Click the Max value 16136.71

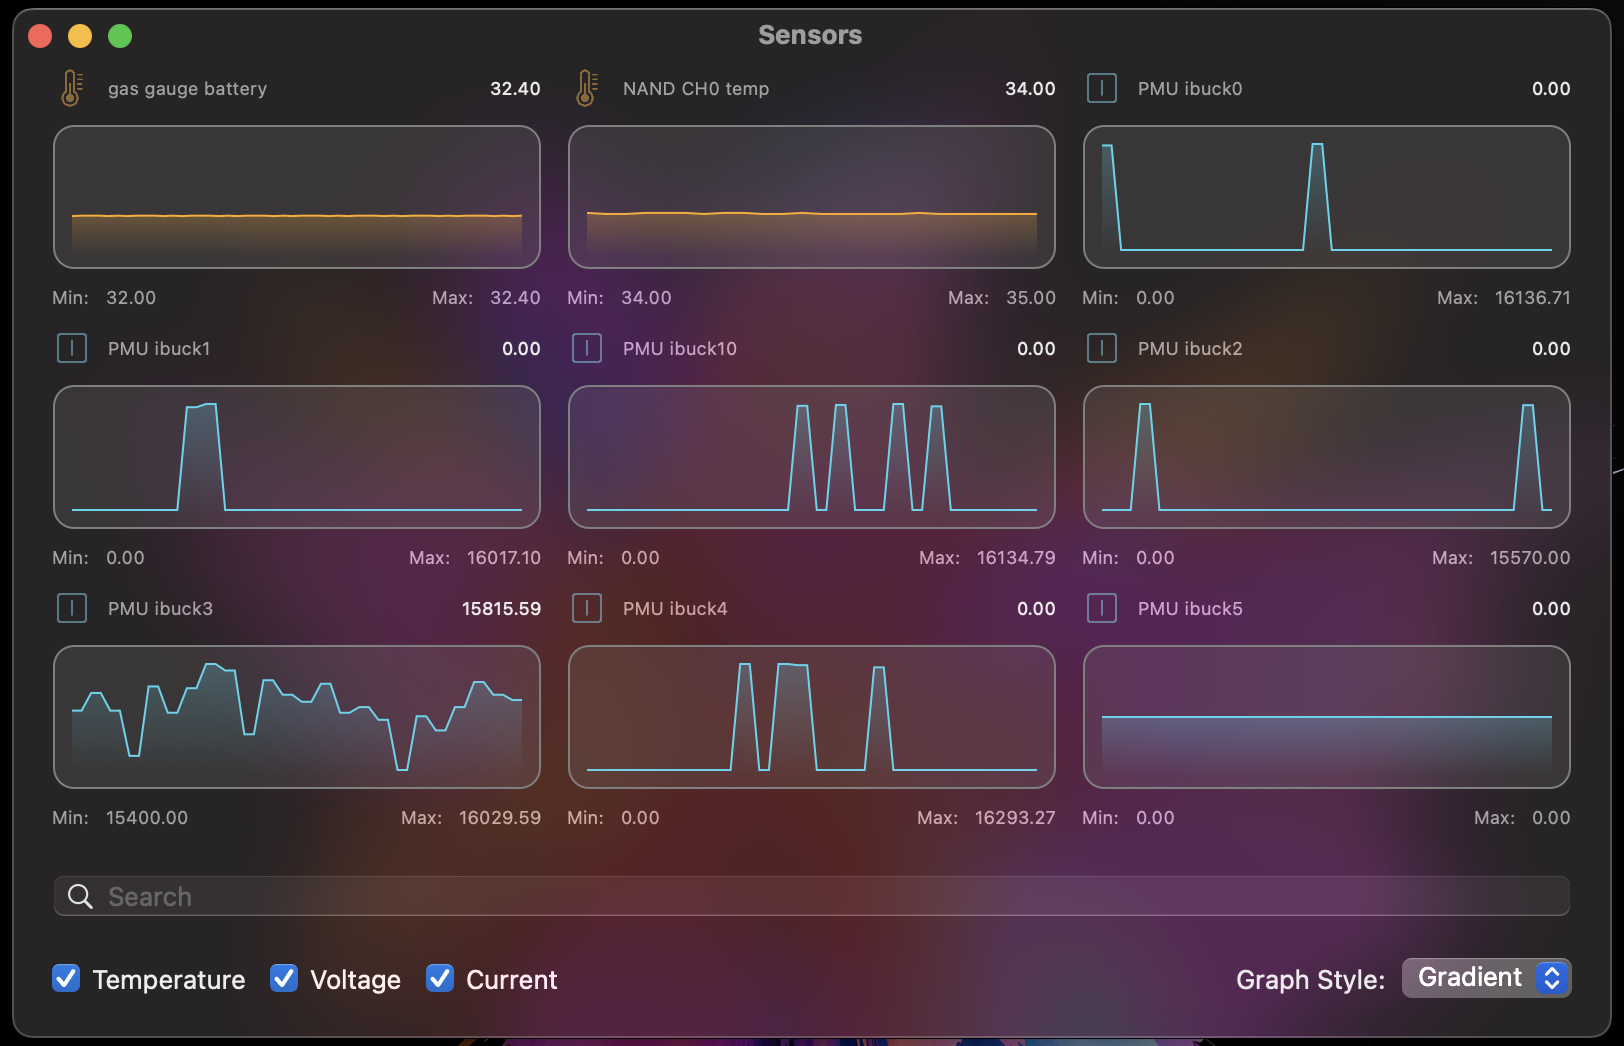[1532, 298]
